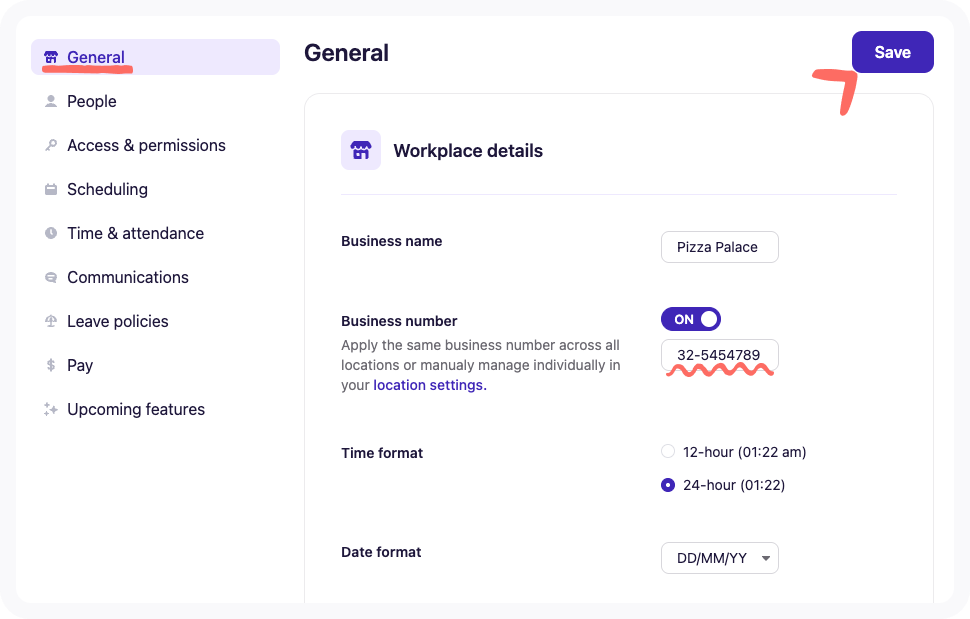Click the dollar icon next to Pay
The width and height of the screenshot is (970, 619).
[49, 365]
